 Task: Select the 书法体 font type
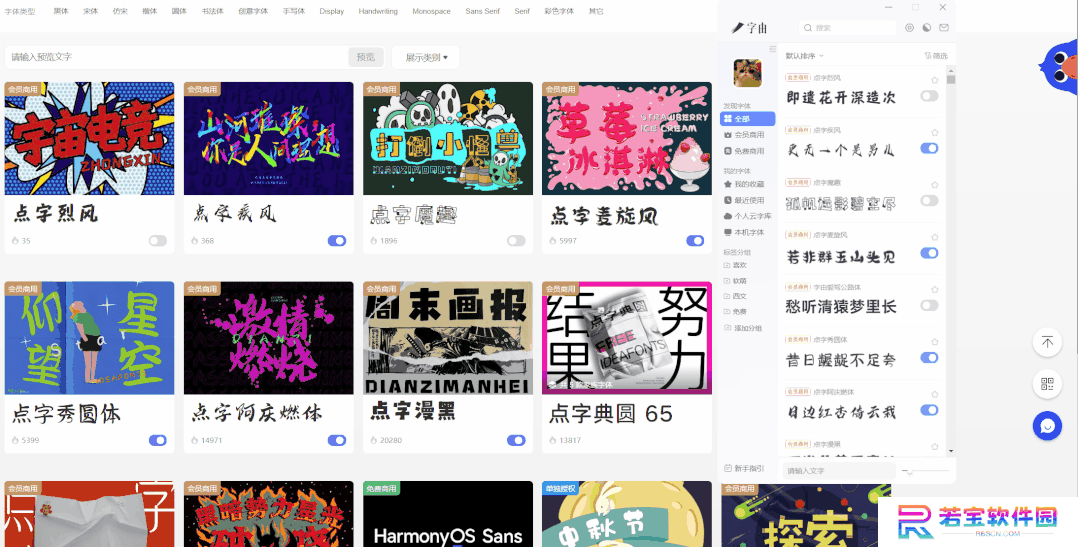212,12
